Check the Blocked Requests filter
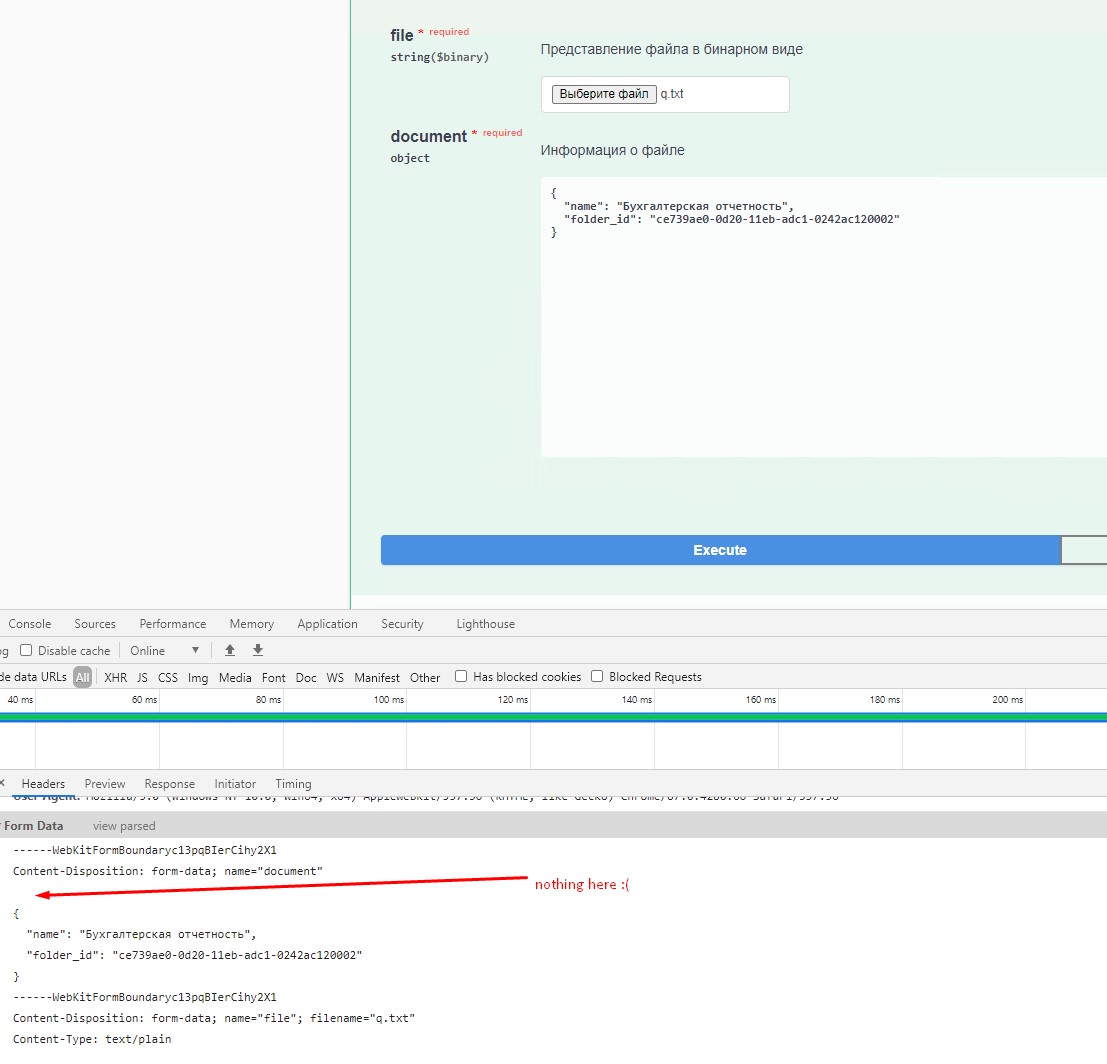 [597, 676]
